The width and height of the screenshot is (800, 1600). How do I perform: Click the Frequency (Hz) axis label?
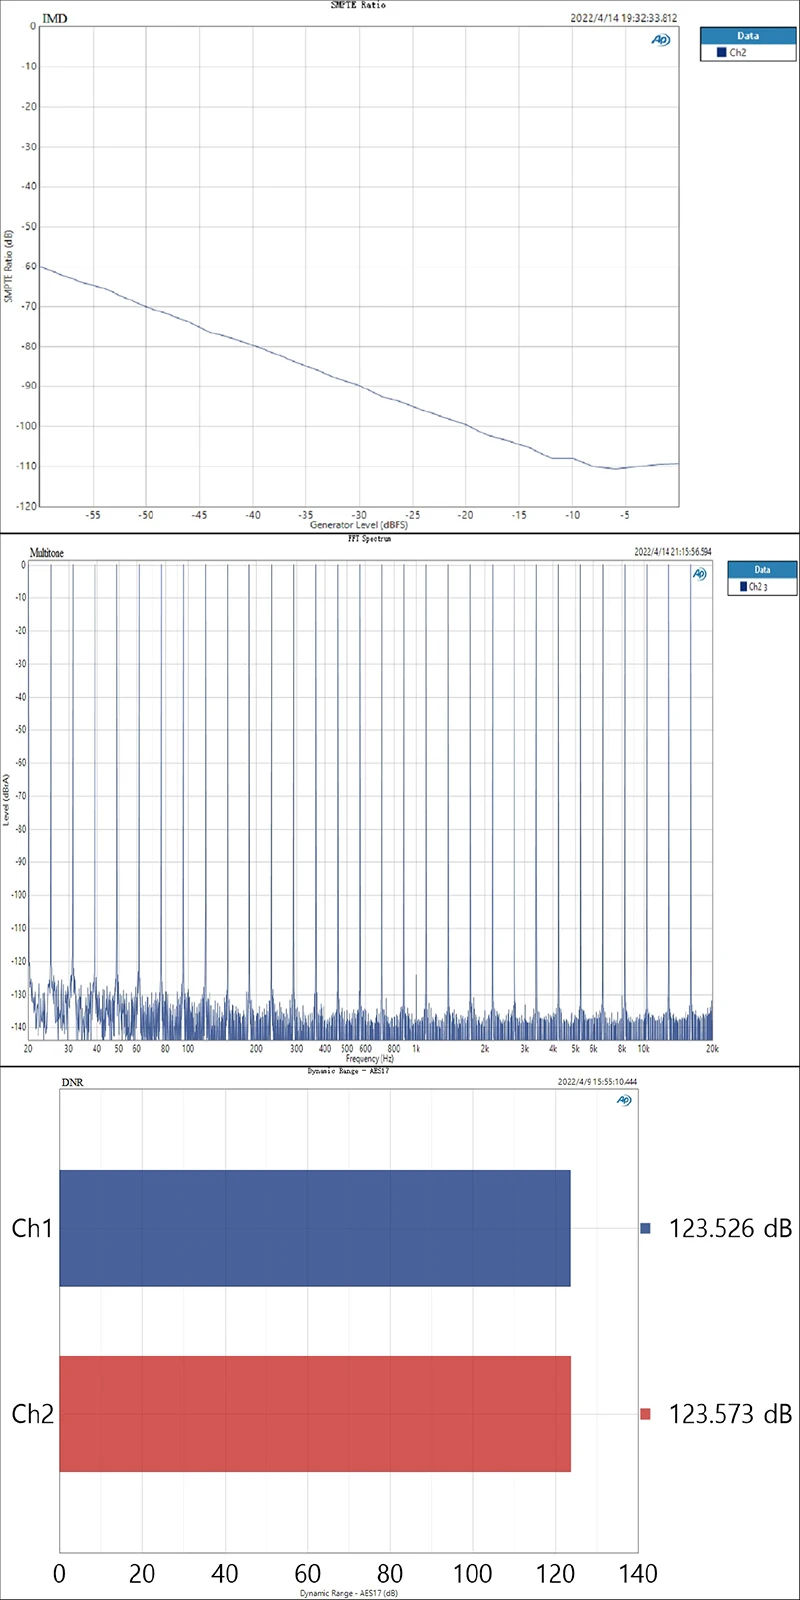(x=370, y=1058)
